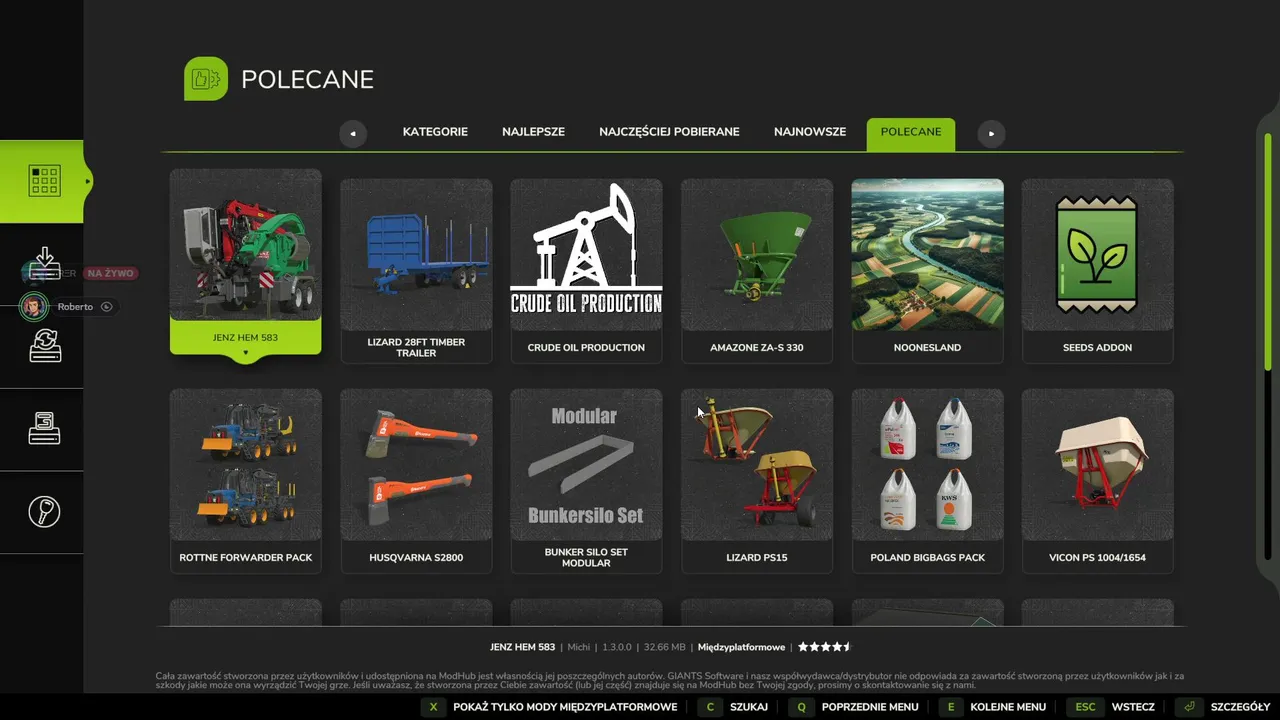The height and width of the screenshot is (720, 1280).
Task: Click the SZUKAJ button
Action: 749,707
